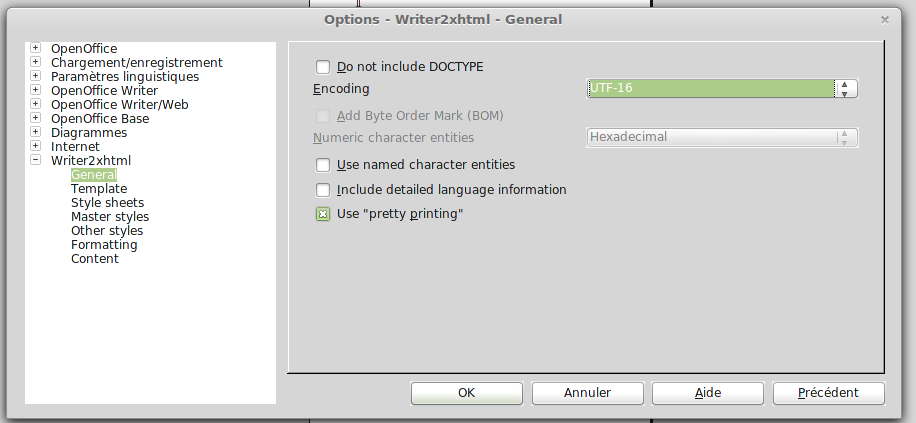Screen dimensions: 916x423
Task: Select Diagrammes label in tree
Action: pos(89,133)
